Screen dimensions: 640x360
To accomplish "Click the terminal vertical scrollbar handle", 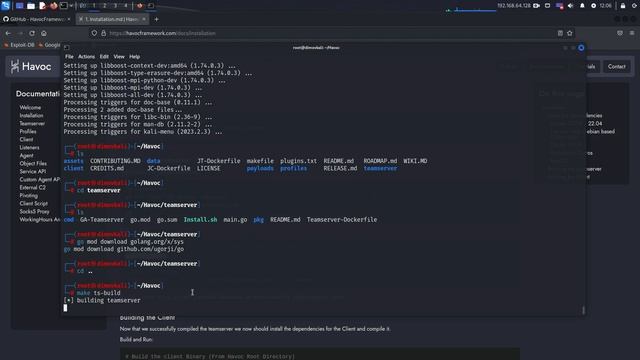I will pyautogui.click(x=583, y=310).
